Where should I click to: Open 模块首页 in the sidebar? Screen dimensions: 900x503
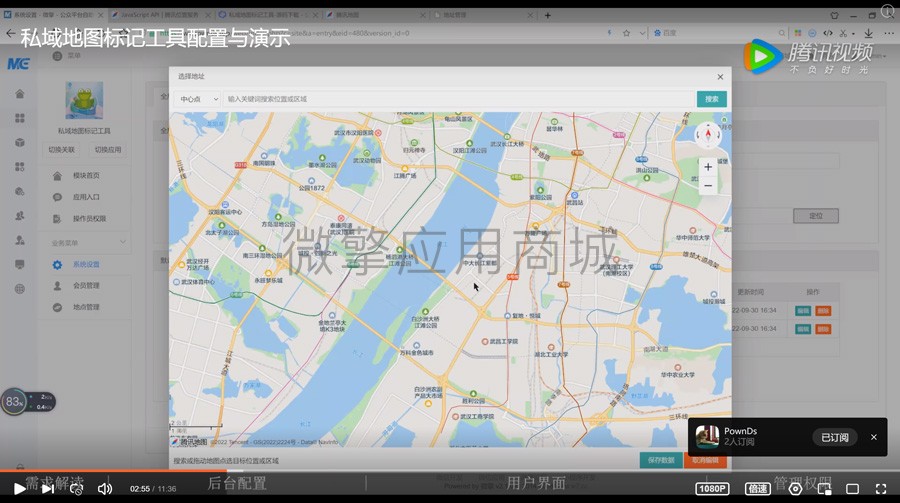86,176
